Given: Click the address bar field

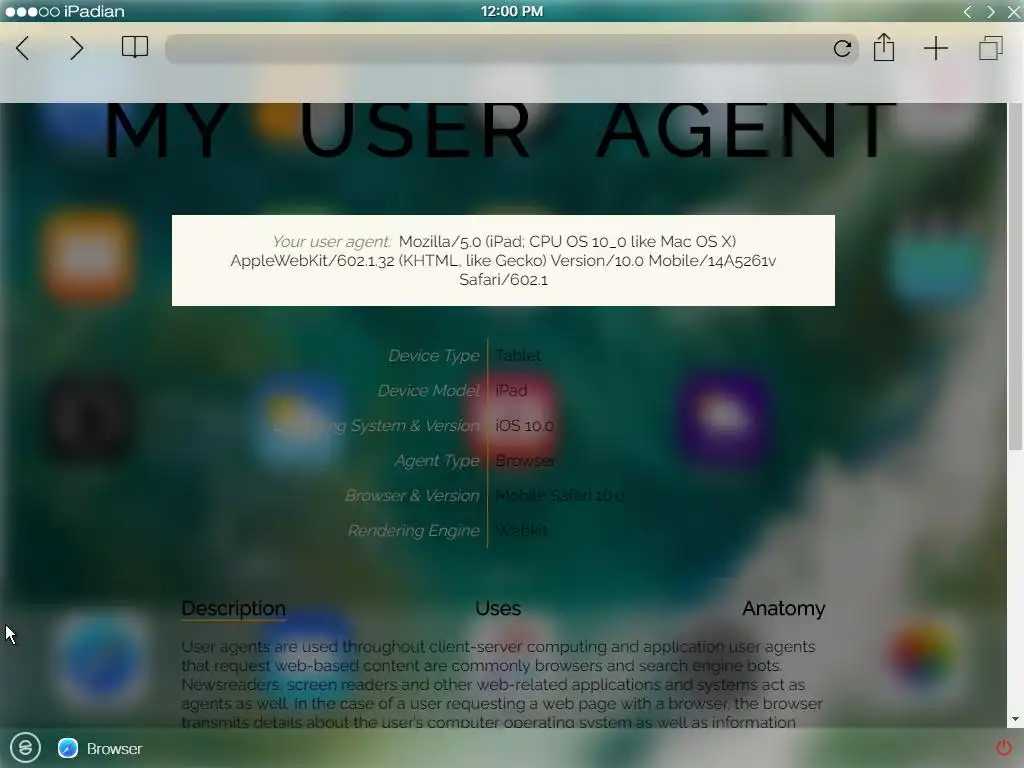Looking at the screenshot, I should 511,48.
